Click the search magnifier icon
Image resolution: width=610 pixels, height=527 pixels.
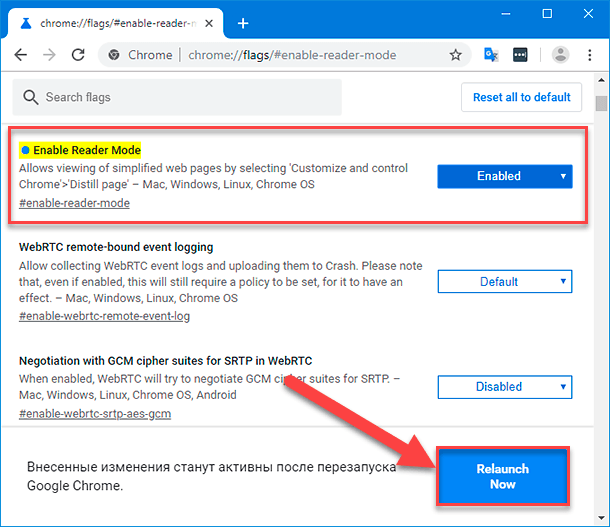[30, 97]
